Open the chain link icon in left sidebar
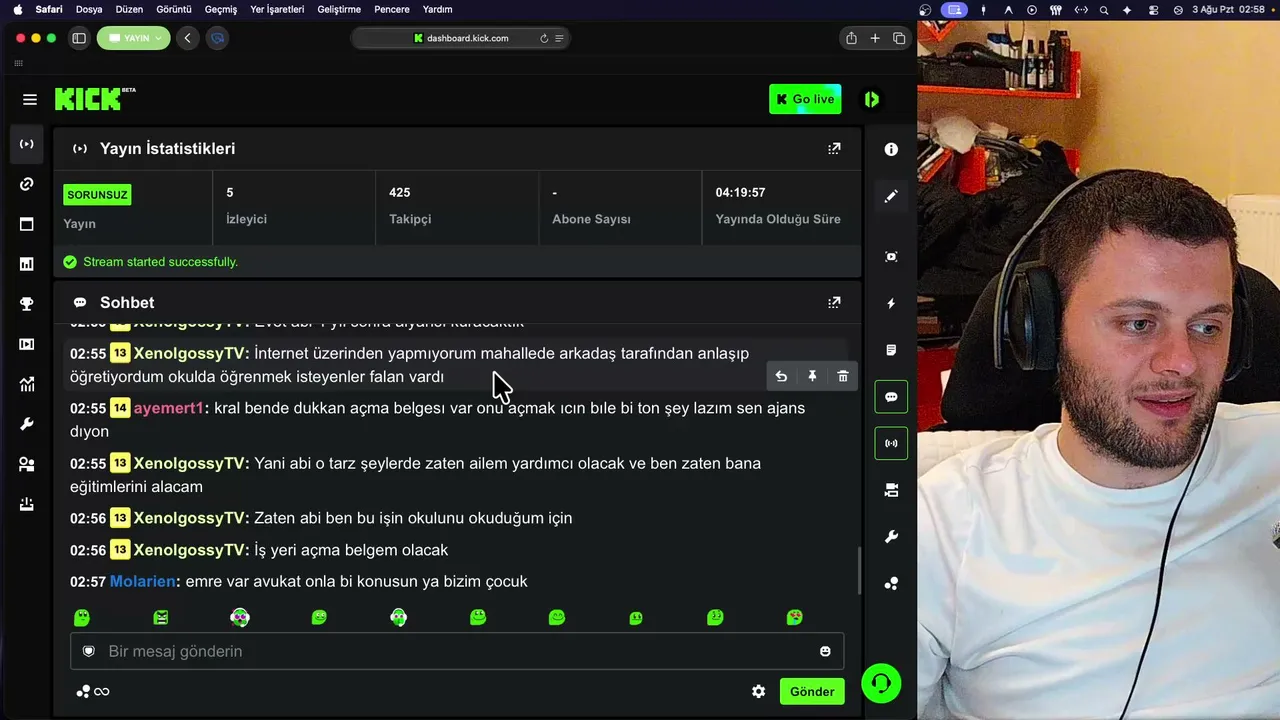This screenshot has width=1280, height=720. pos(27,184)
